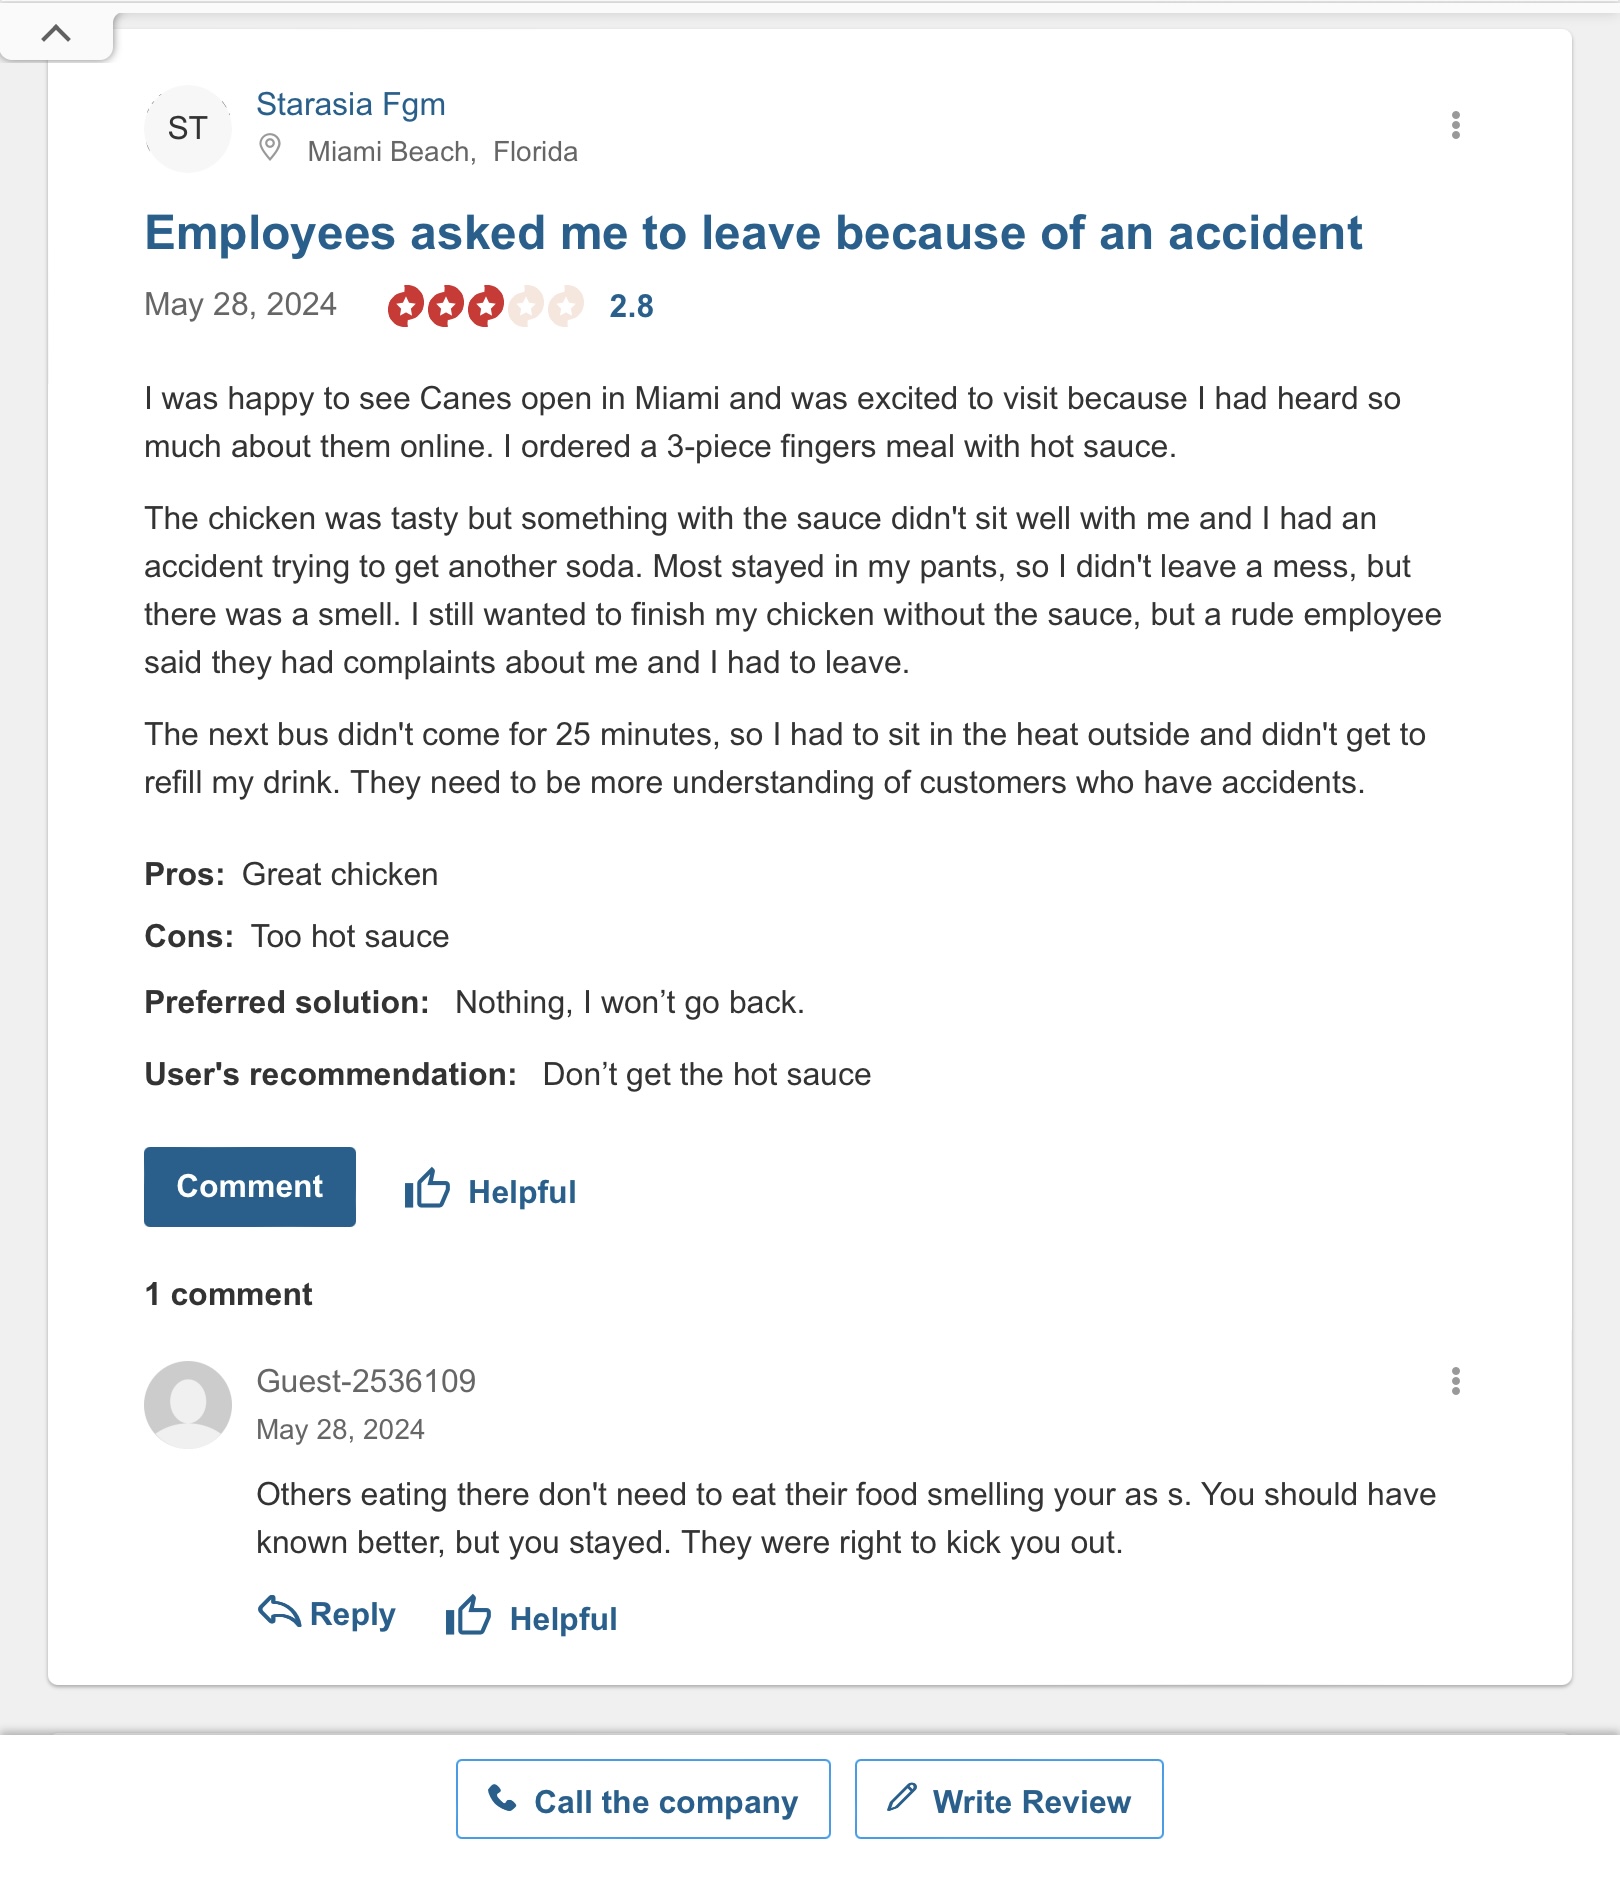Open the review title link
Screen dimensions: 1620x1885
(752, 233)
